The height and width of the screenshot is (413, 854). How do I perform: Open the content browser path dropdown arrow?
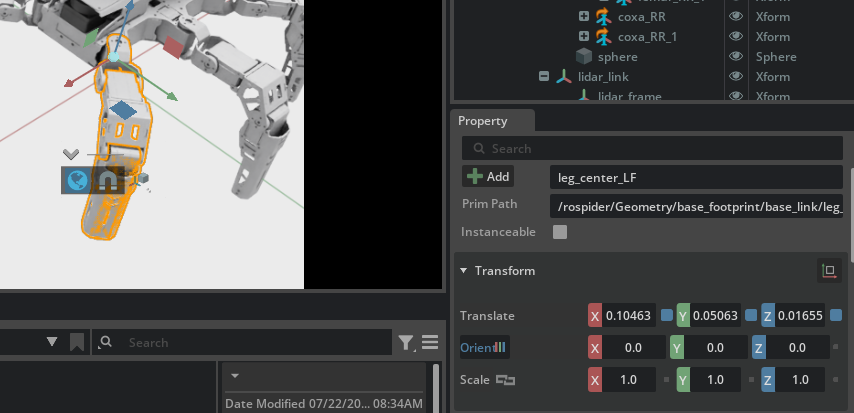[x=52, y=342]
